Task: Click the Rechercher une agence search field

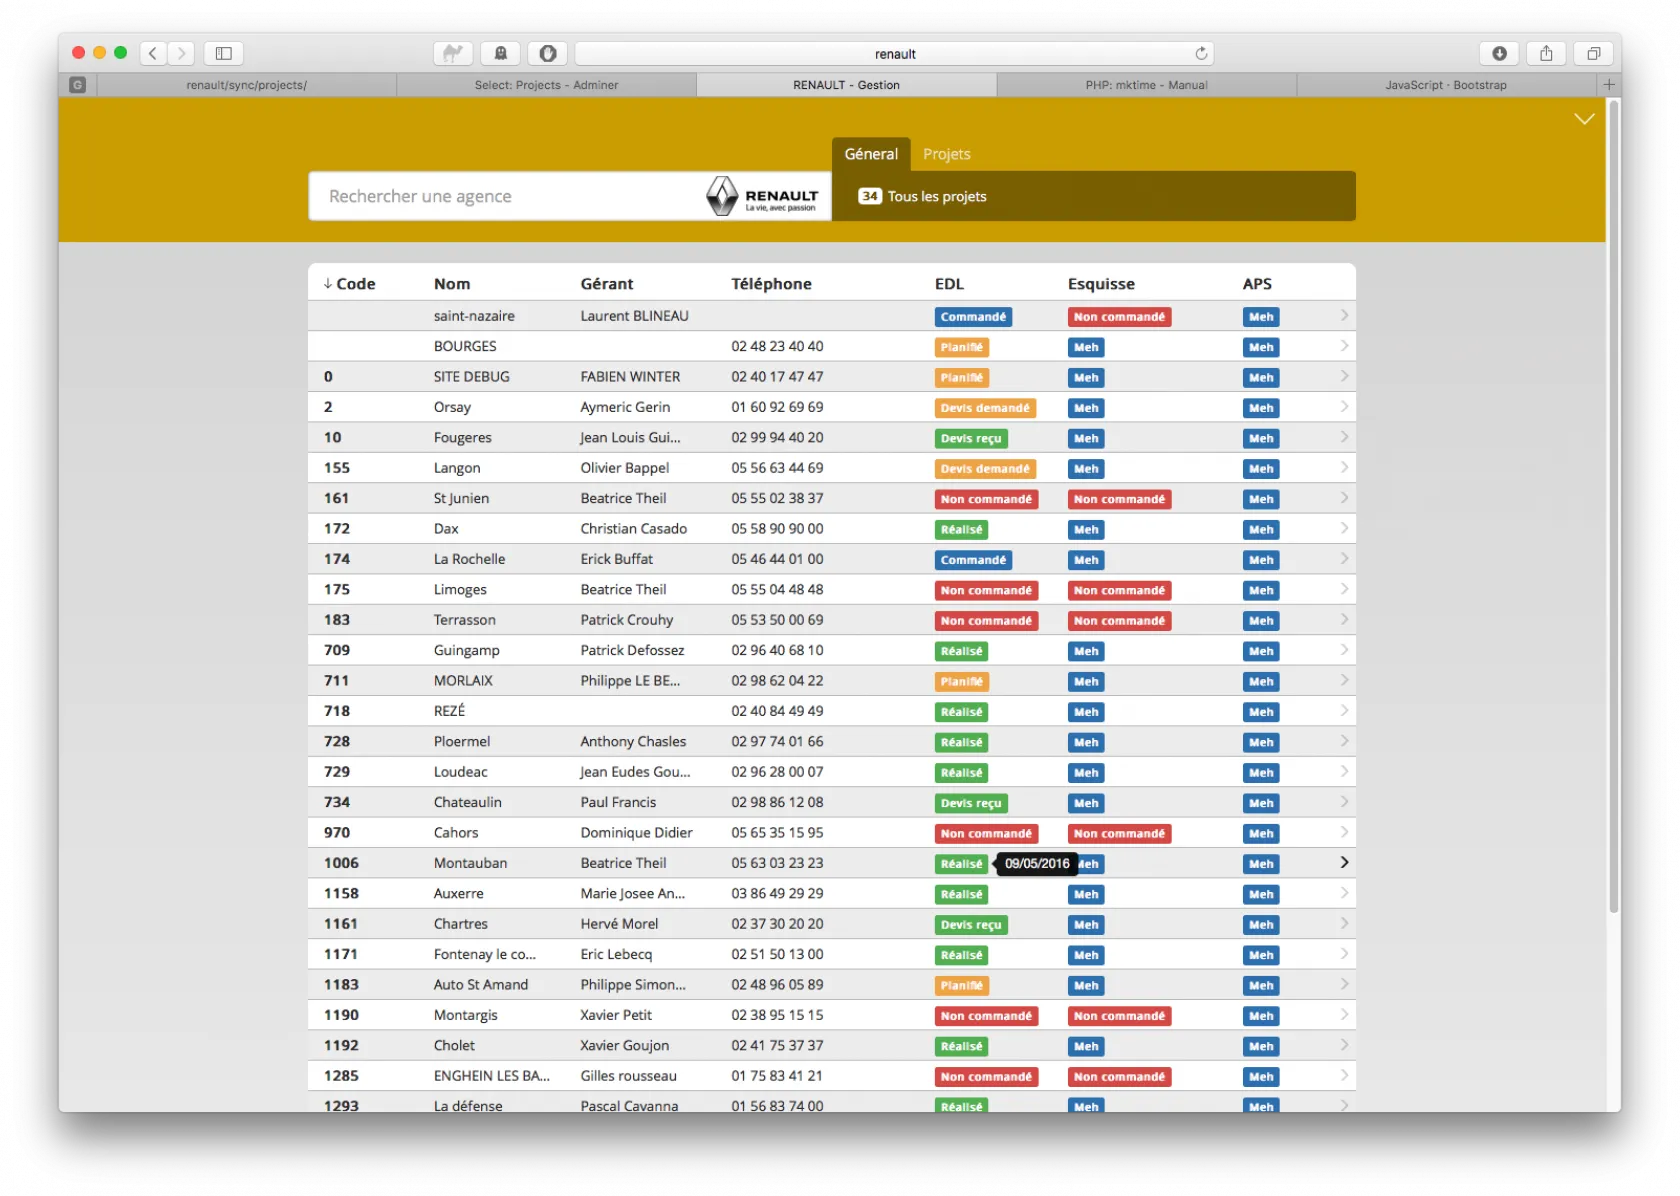Action: [505, 196]
